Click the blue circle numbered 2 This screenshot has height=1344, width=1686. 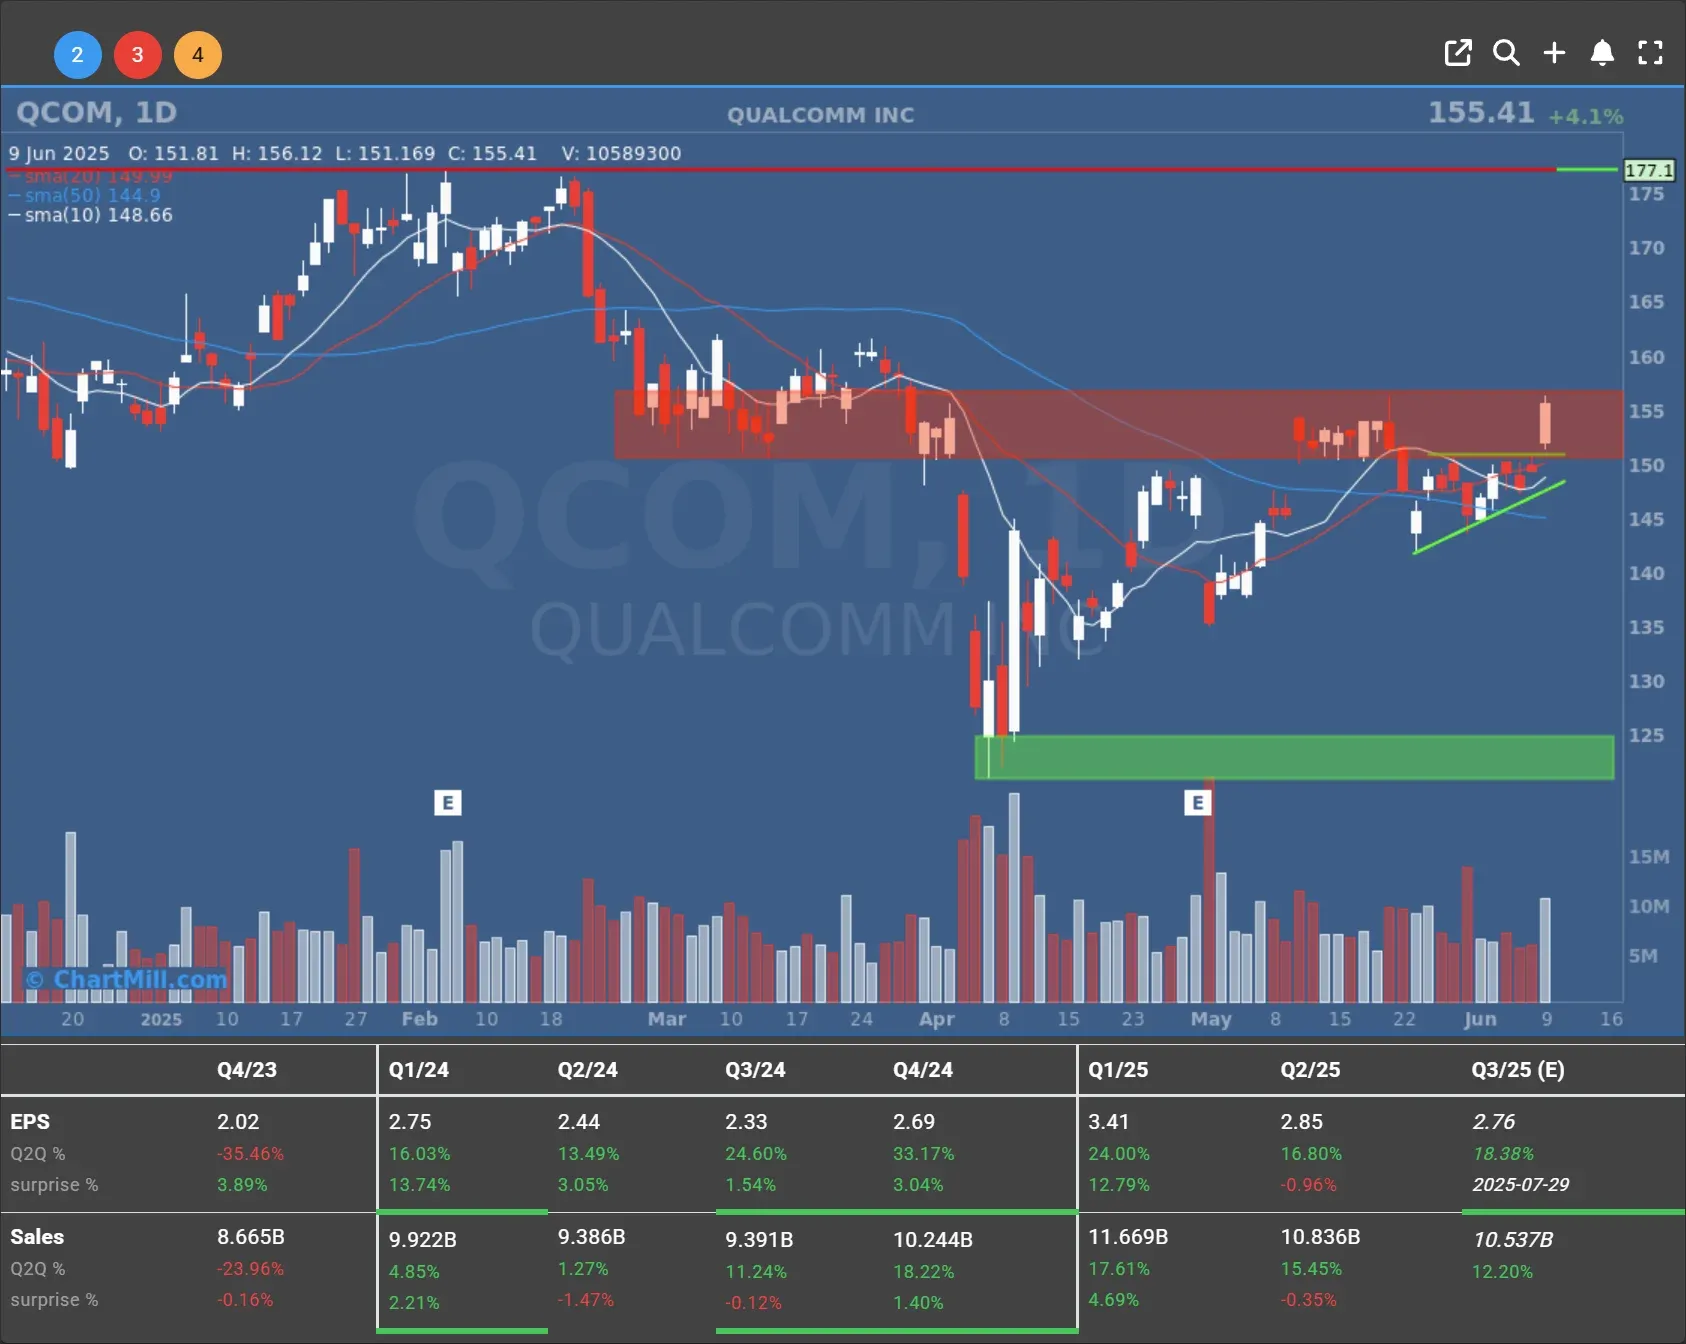pyautogui.click(x=77, y=54)
